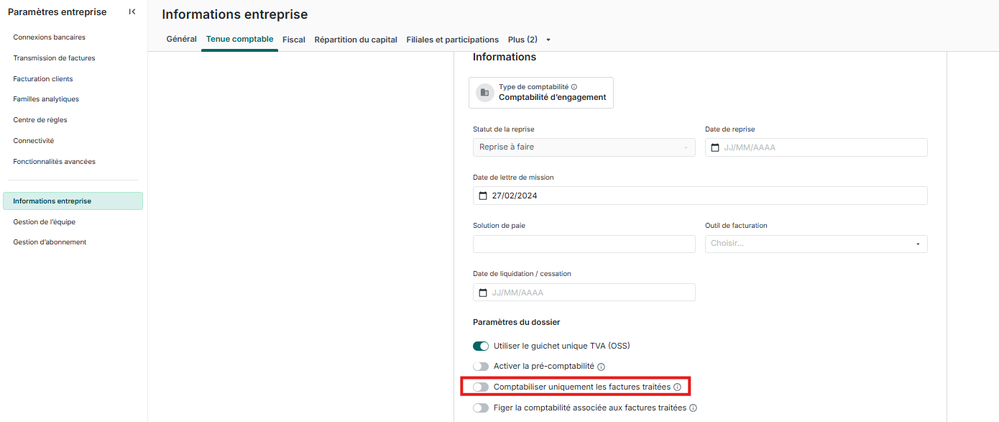Go to Connexions bancaires settings
The height and width of the screenshot is (422, 999).
[49, 37]
